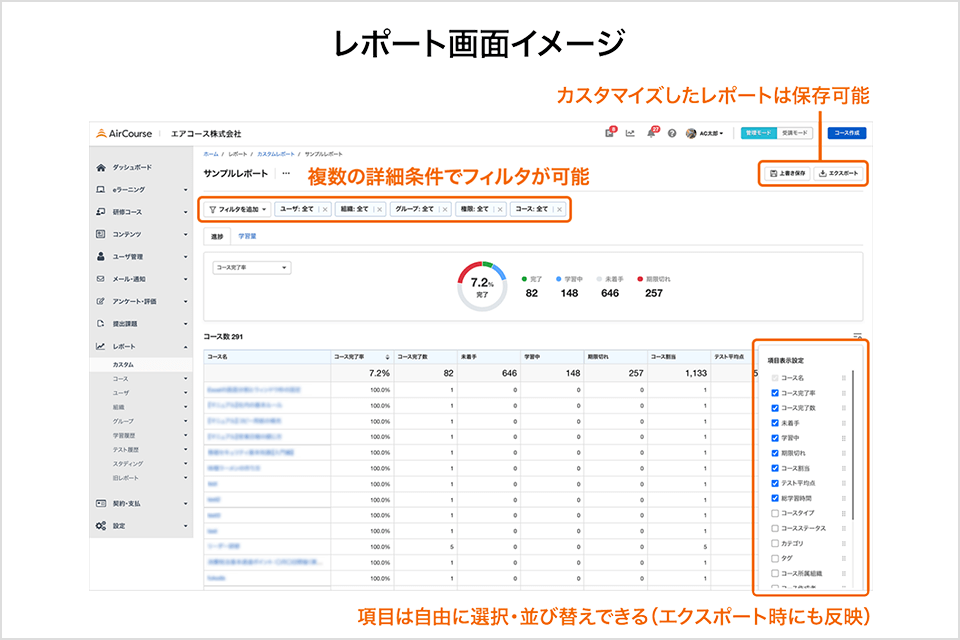Uncheck the コース完了数 column checkbox
The image size is (960, 640).
click(x=774, y=408)
